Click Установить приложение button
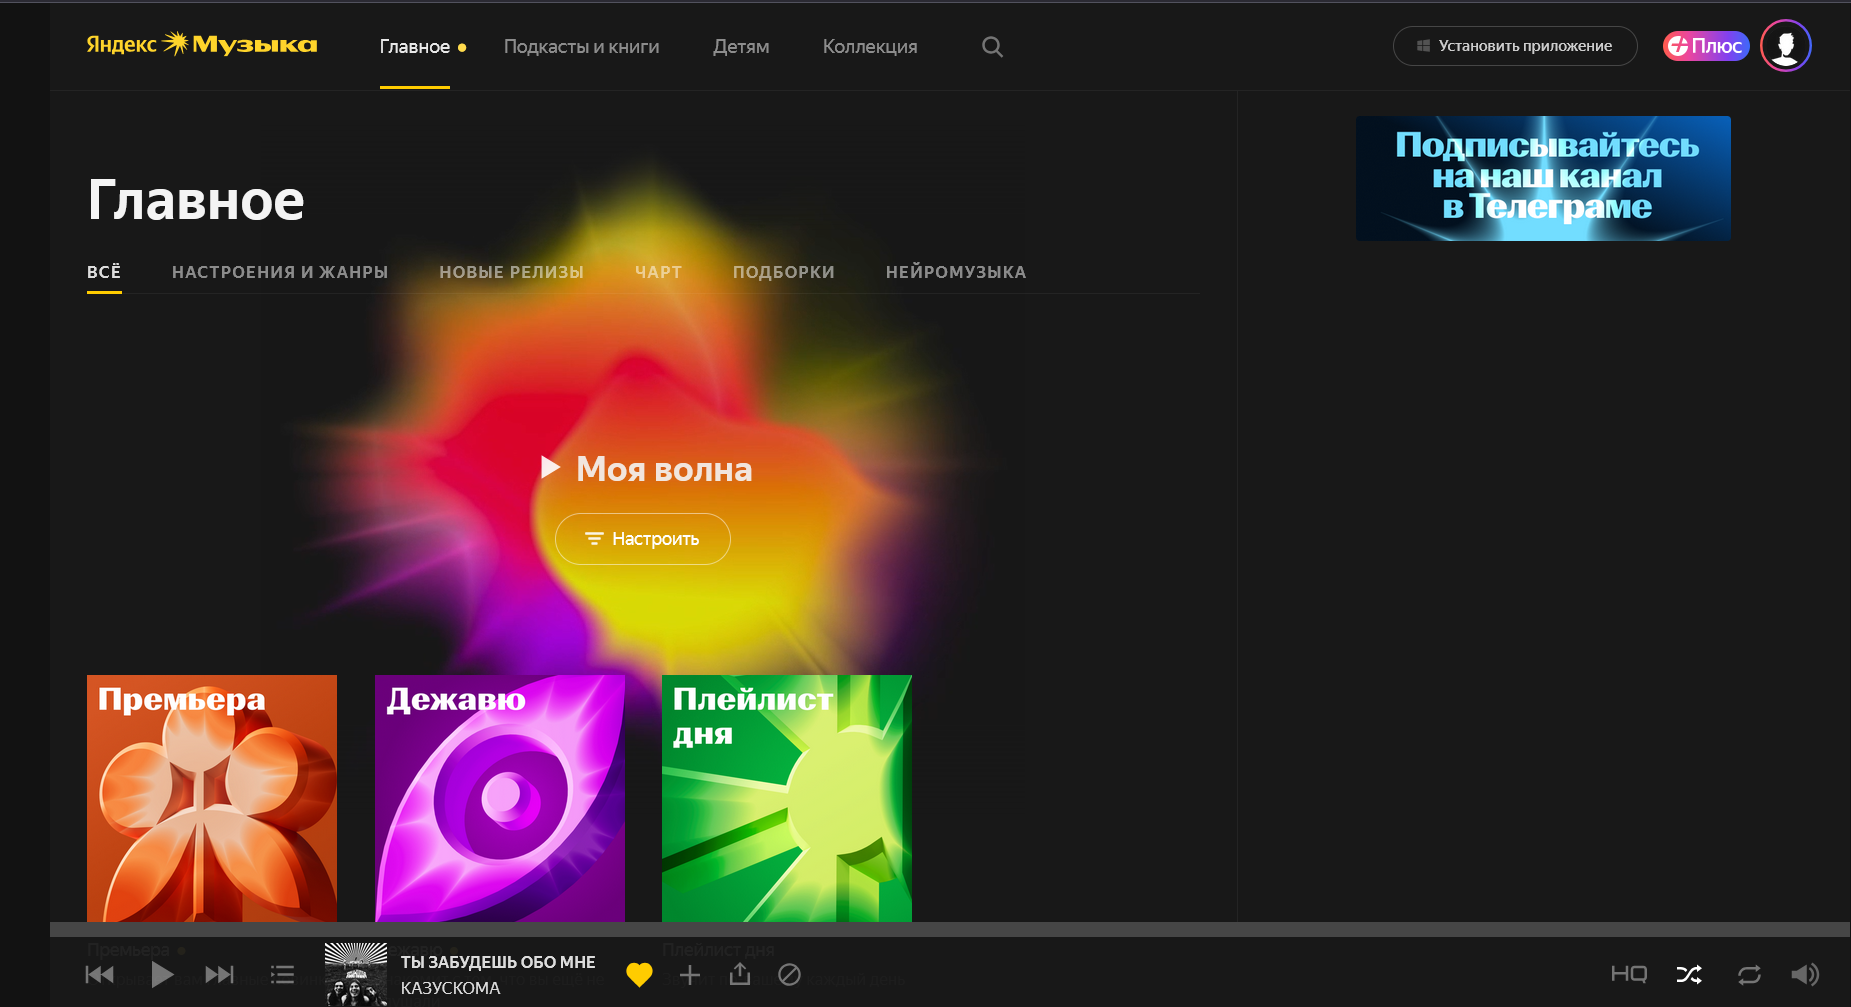The image size is (1851, 1007). click(x=1515, y=46)
